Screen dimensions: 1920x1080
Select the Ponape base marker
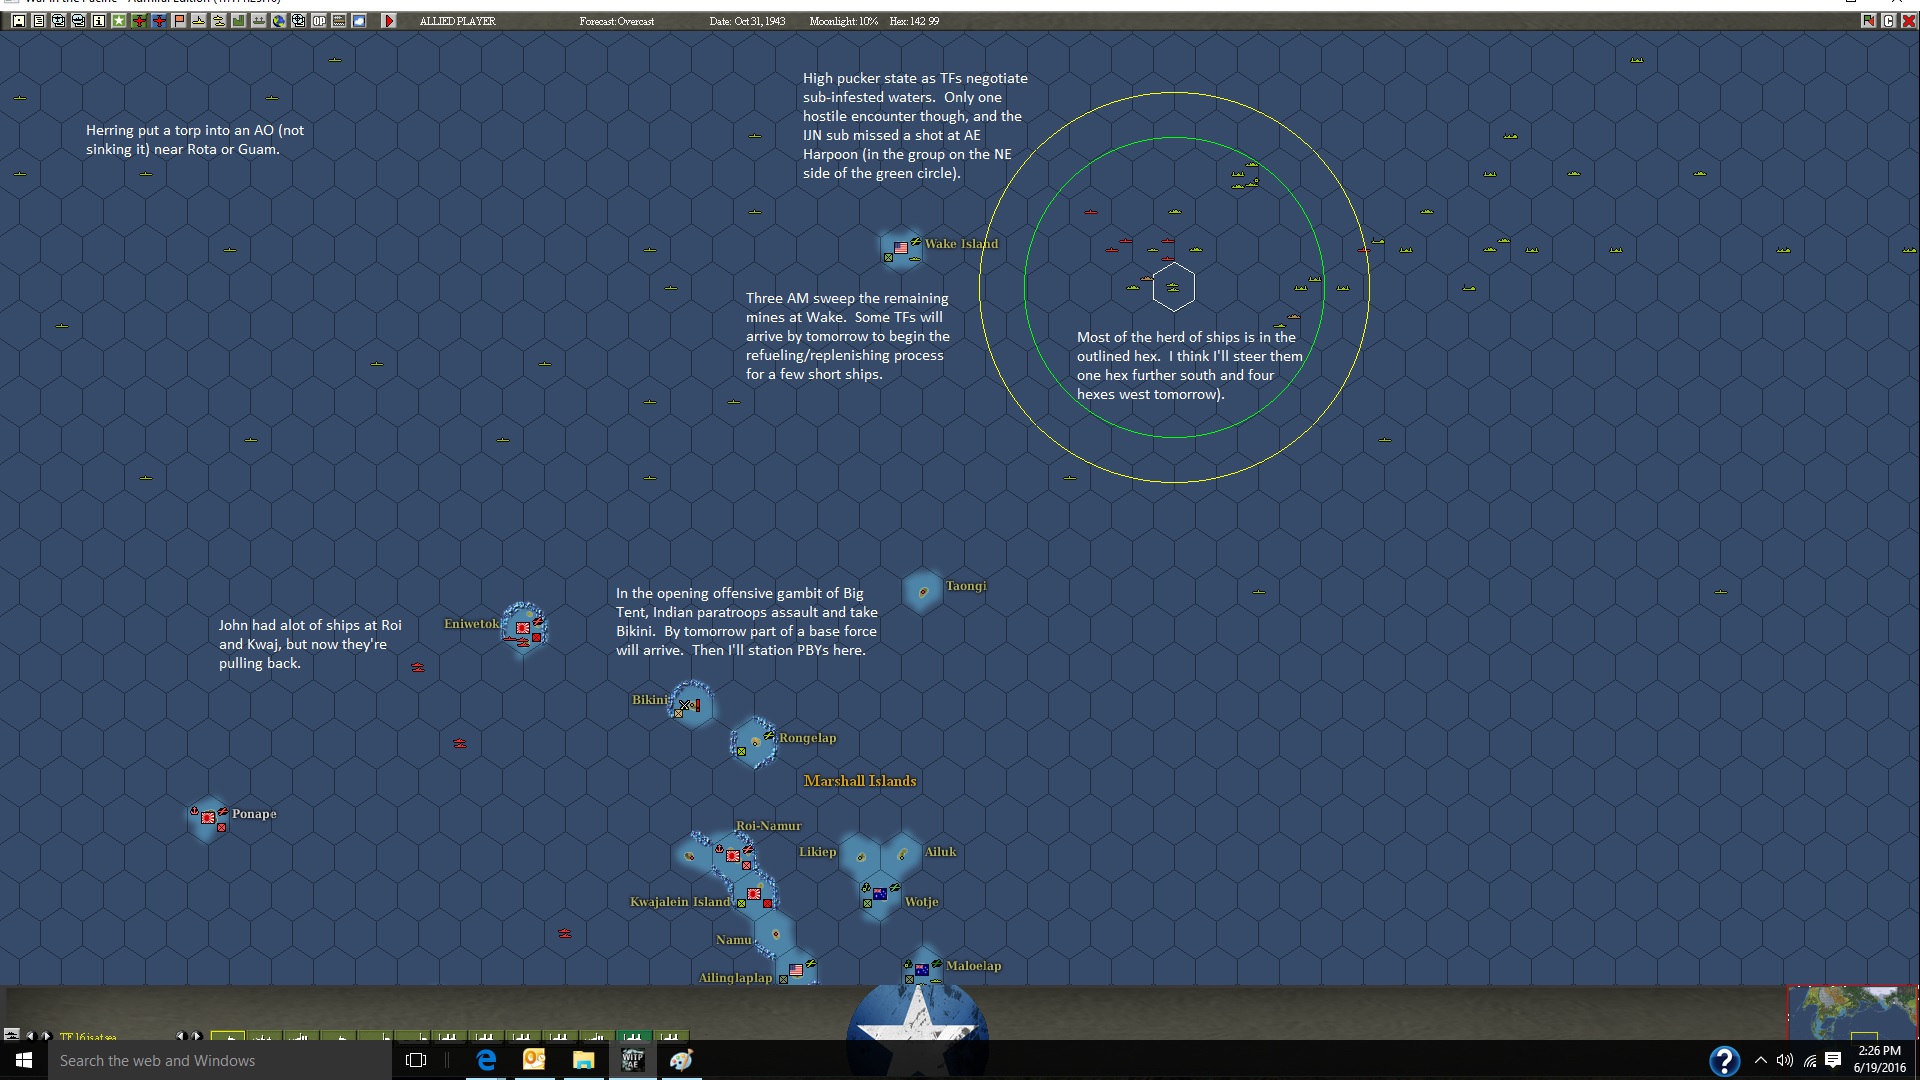208,818
